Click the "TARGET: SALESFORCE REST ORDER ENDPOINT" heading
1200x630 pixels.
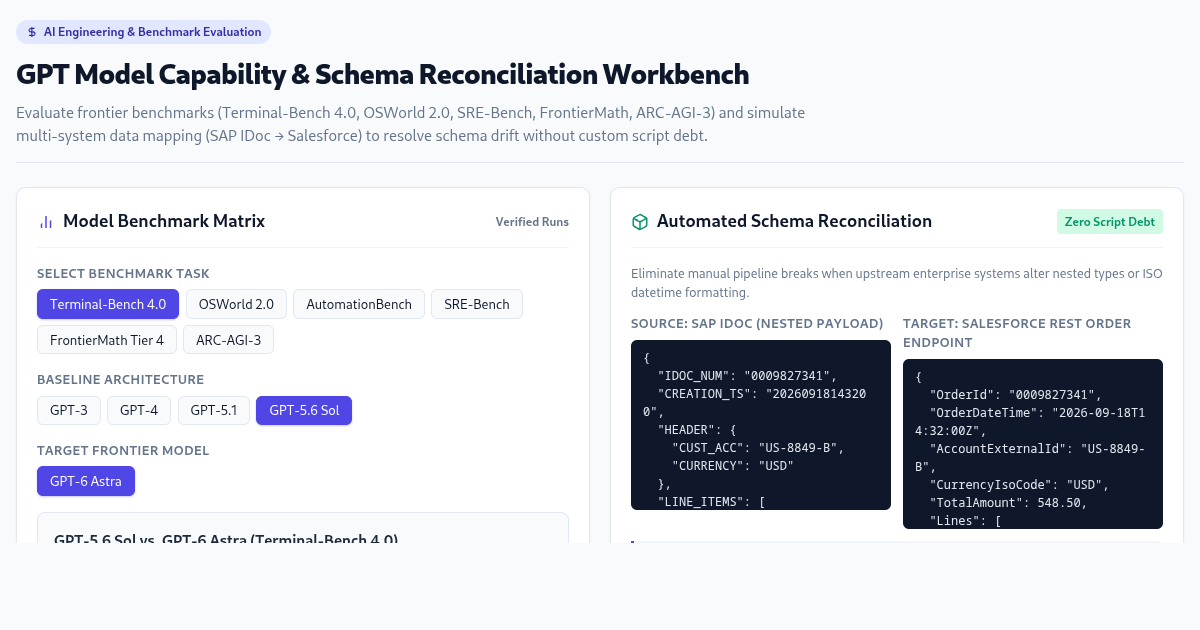coord(1017,333)
